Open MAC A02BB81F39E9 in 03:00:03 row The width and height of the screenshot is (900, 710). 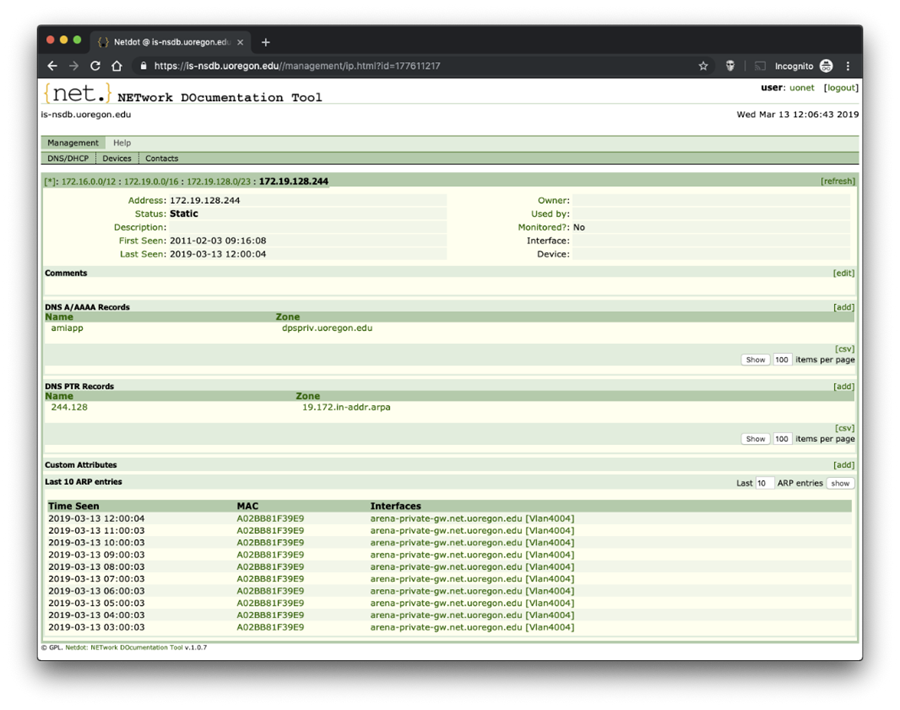click(x=270, y=627)
